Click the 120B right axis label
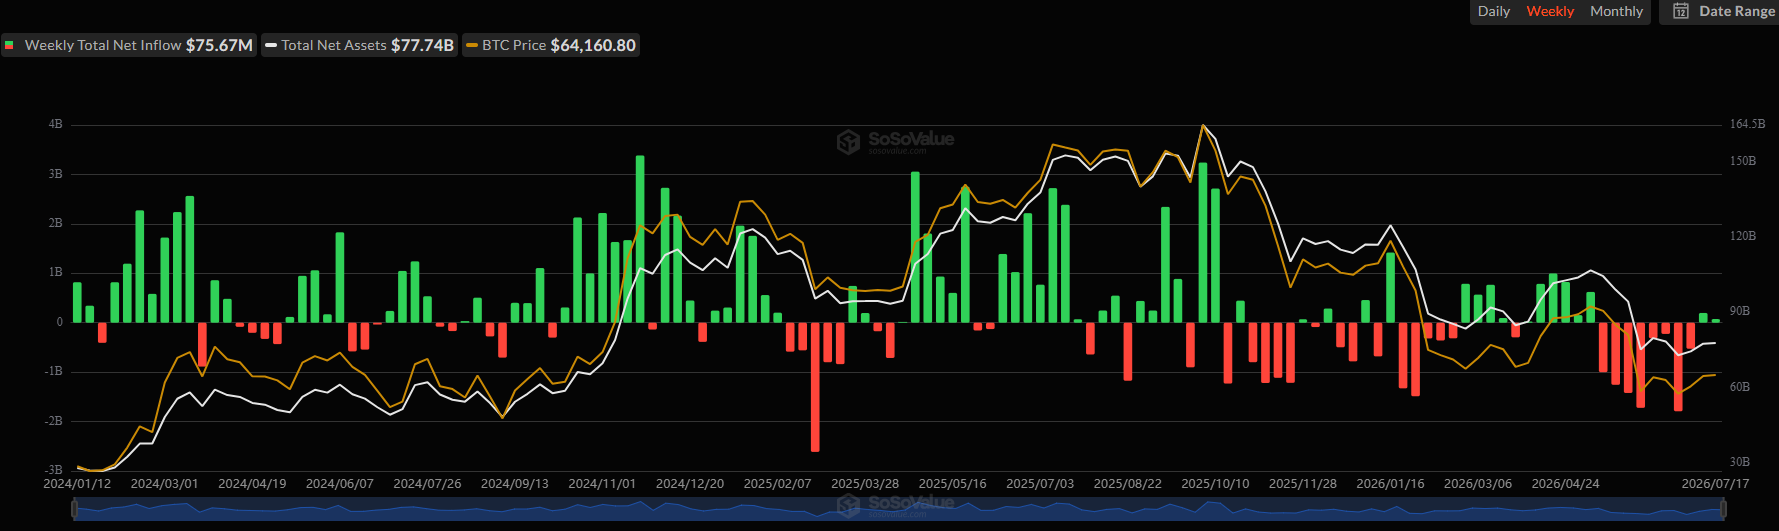The height and width of the screenshot is (531, 1779). (1743, 236)
